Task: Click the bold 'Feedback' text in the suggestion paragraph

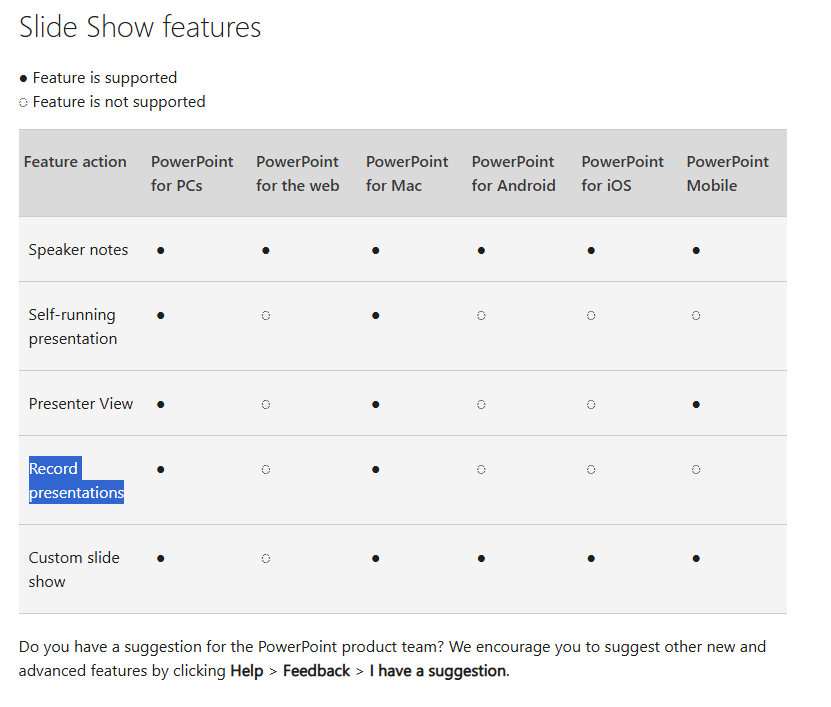Action: (x=316, y=671)
